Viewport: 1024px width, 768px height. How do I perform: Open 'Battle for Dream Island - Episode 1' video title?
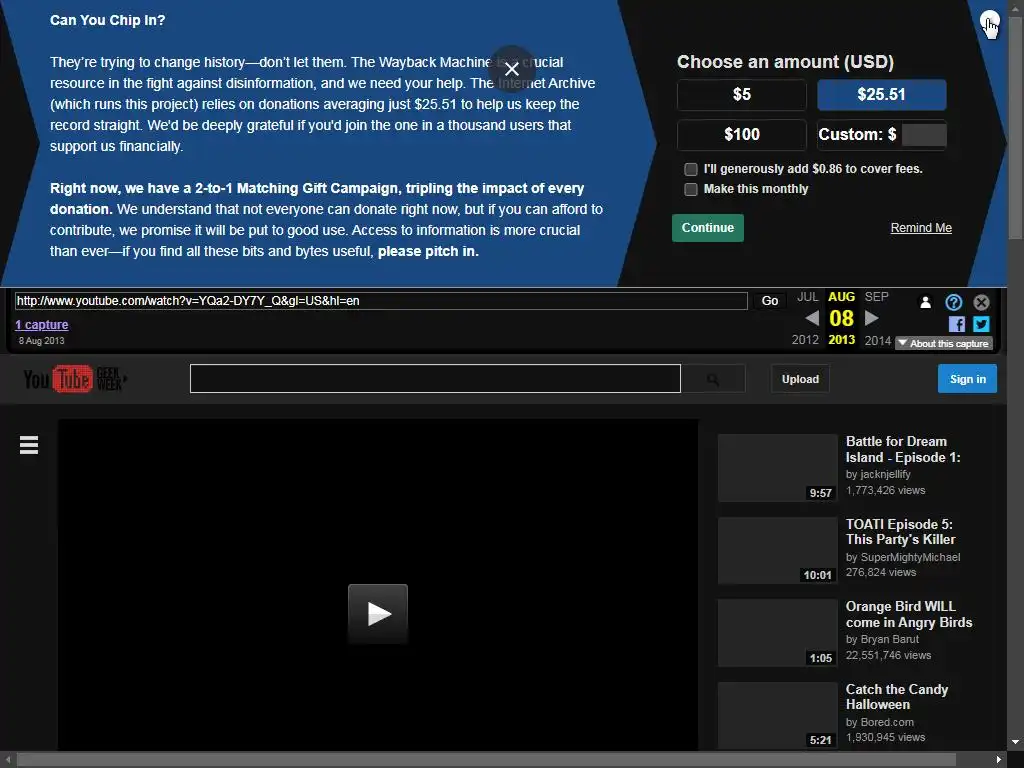pyautogui.click(x=903, y=449)
